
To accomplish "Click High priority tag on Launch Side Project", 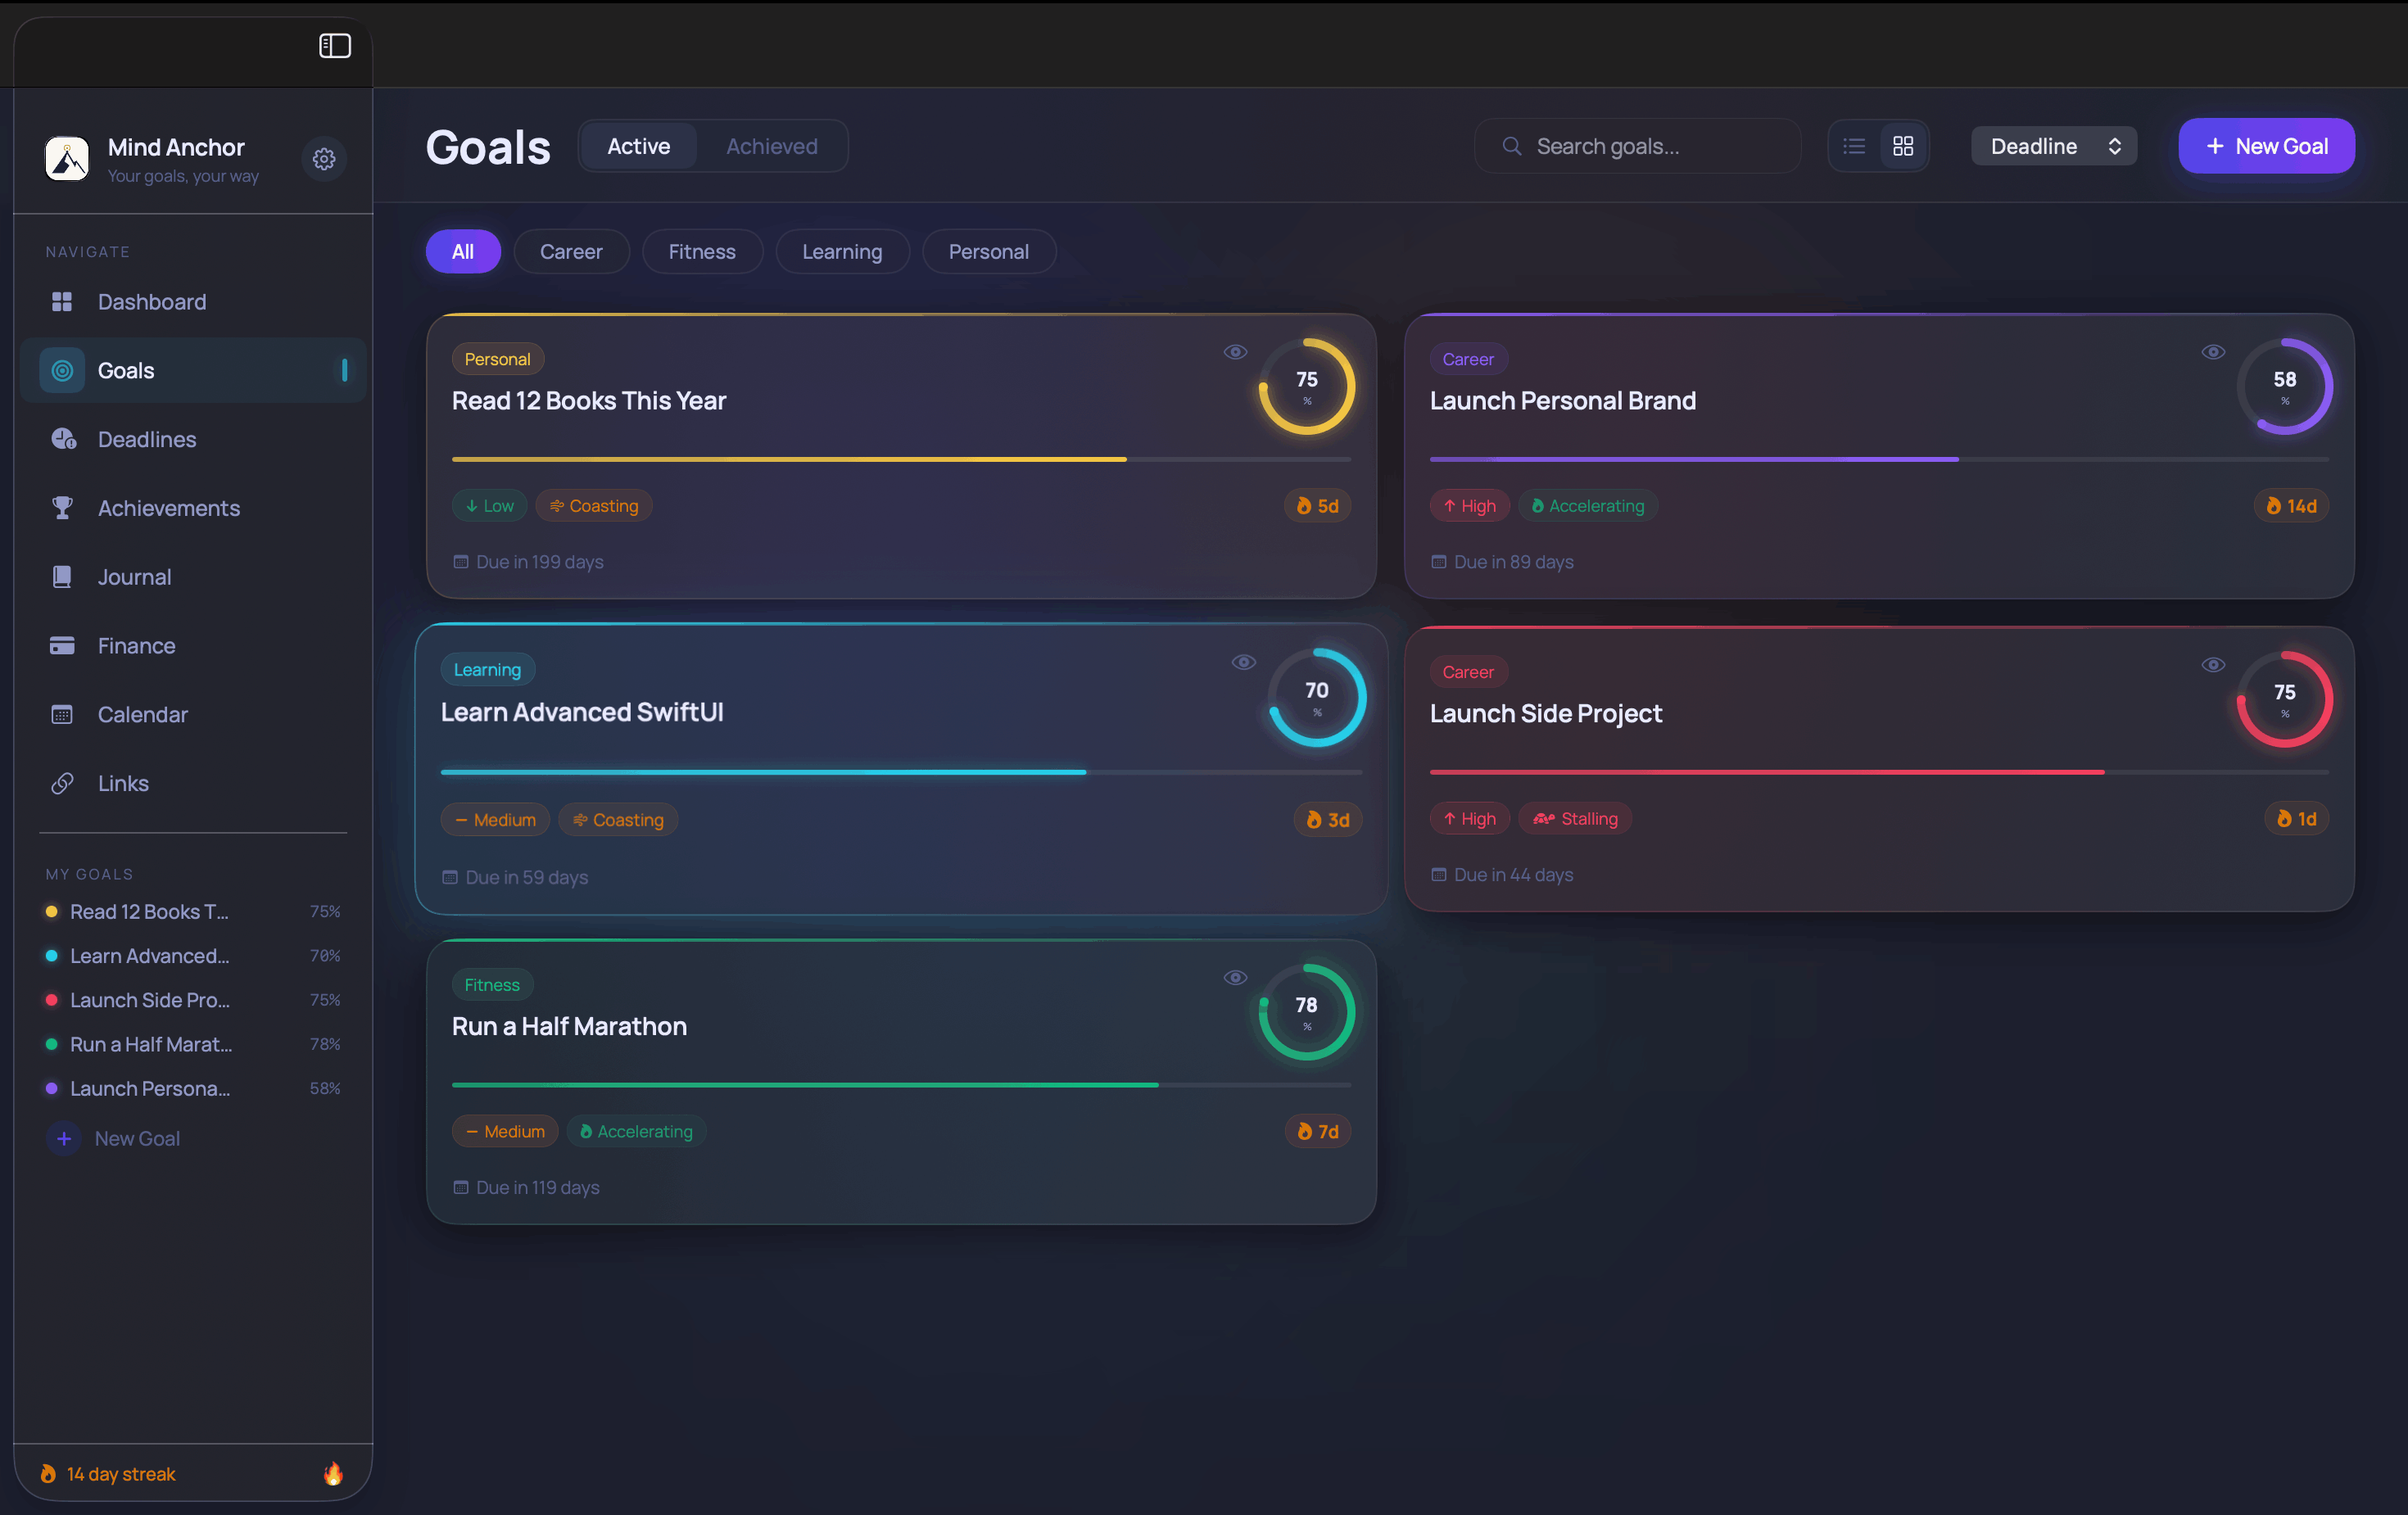I will pyautogui.click(x=1470, y=819).
